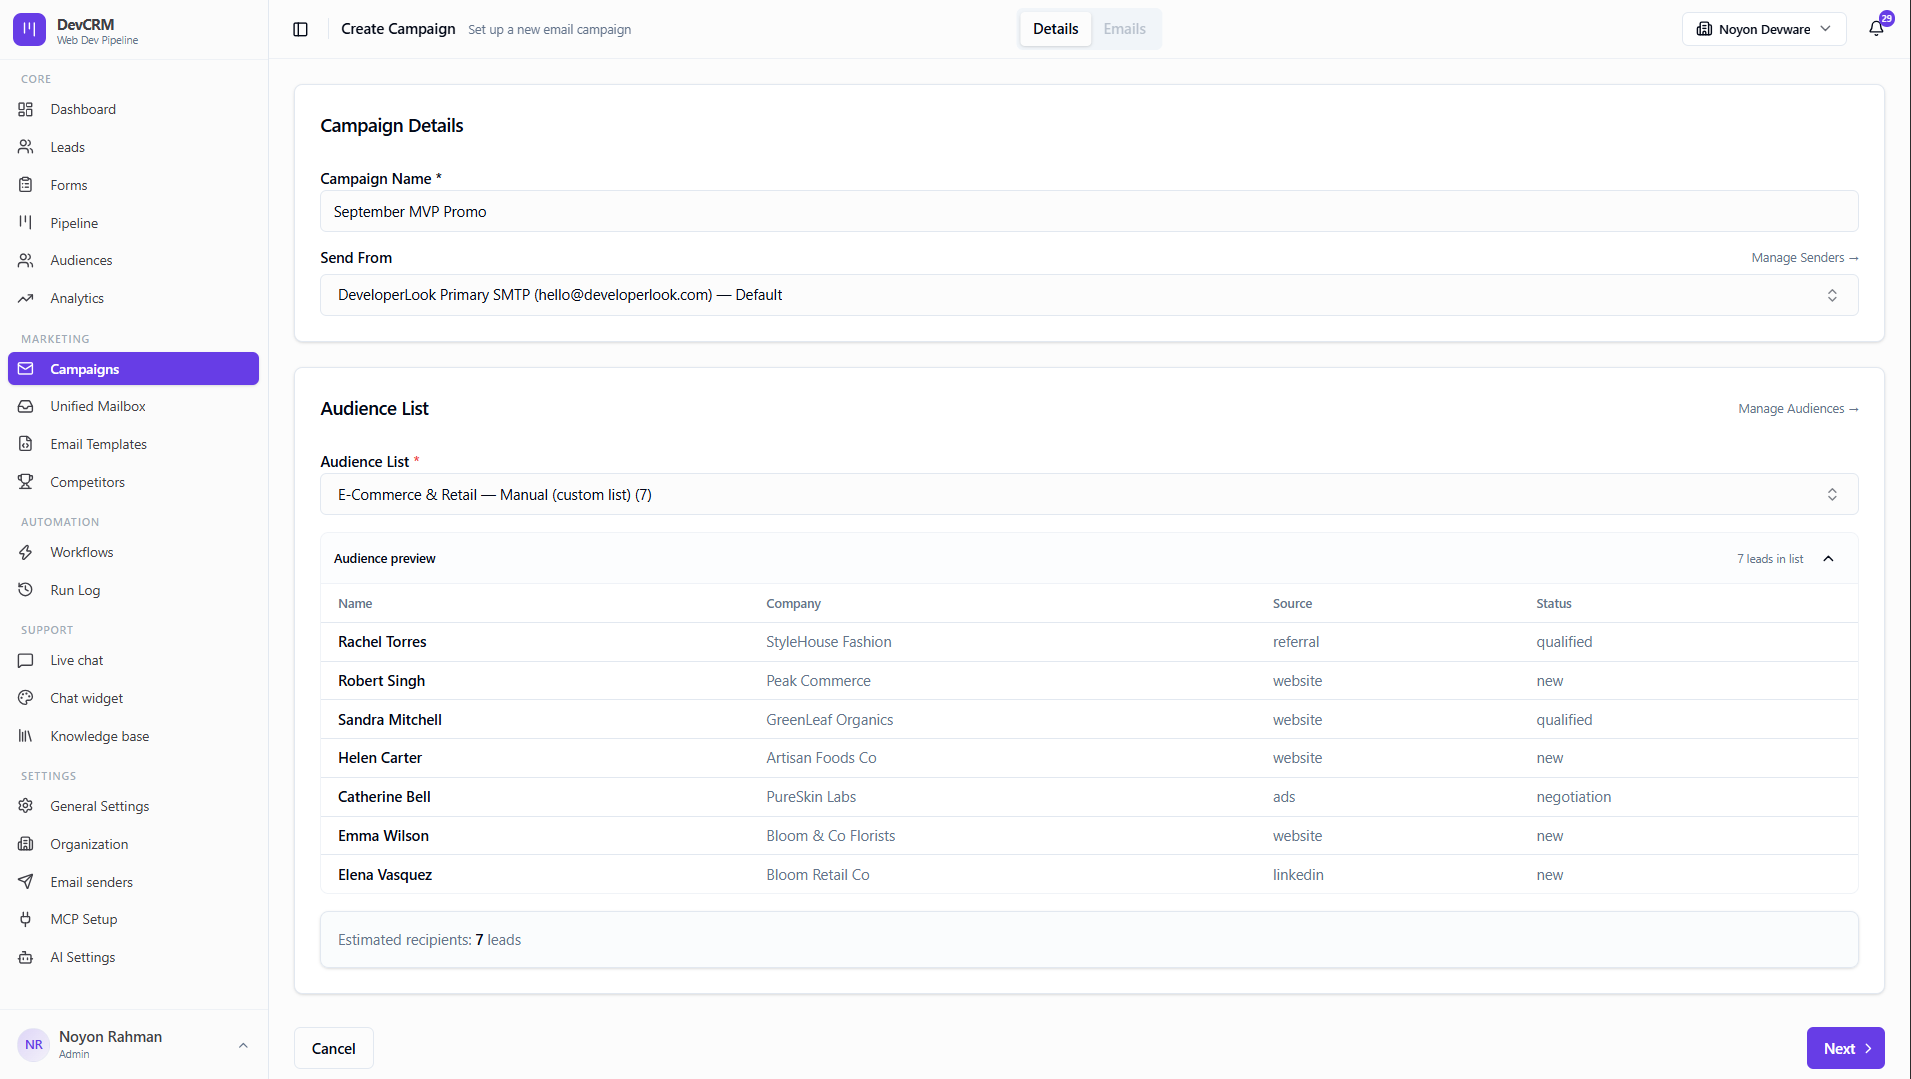Click the DevCRM logo icon
Image resolution: width=1911 pixels, height=1079 pixels.
click(29, 30)
